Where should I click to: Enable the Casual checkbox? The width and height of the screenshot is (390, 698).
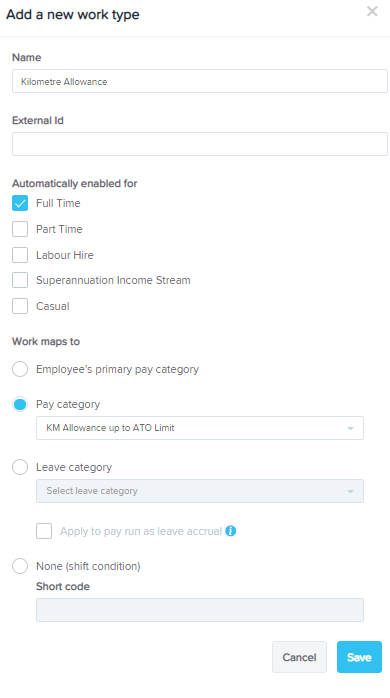point(20,306)
